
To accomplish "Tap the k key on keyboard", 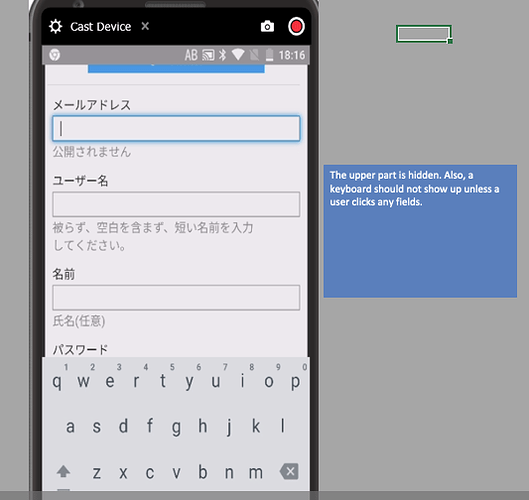I will point(256,426).
